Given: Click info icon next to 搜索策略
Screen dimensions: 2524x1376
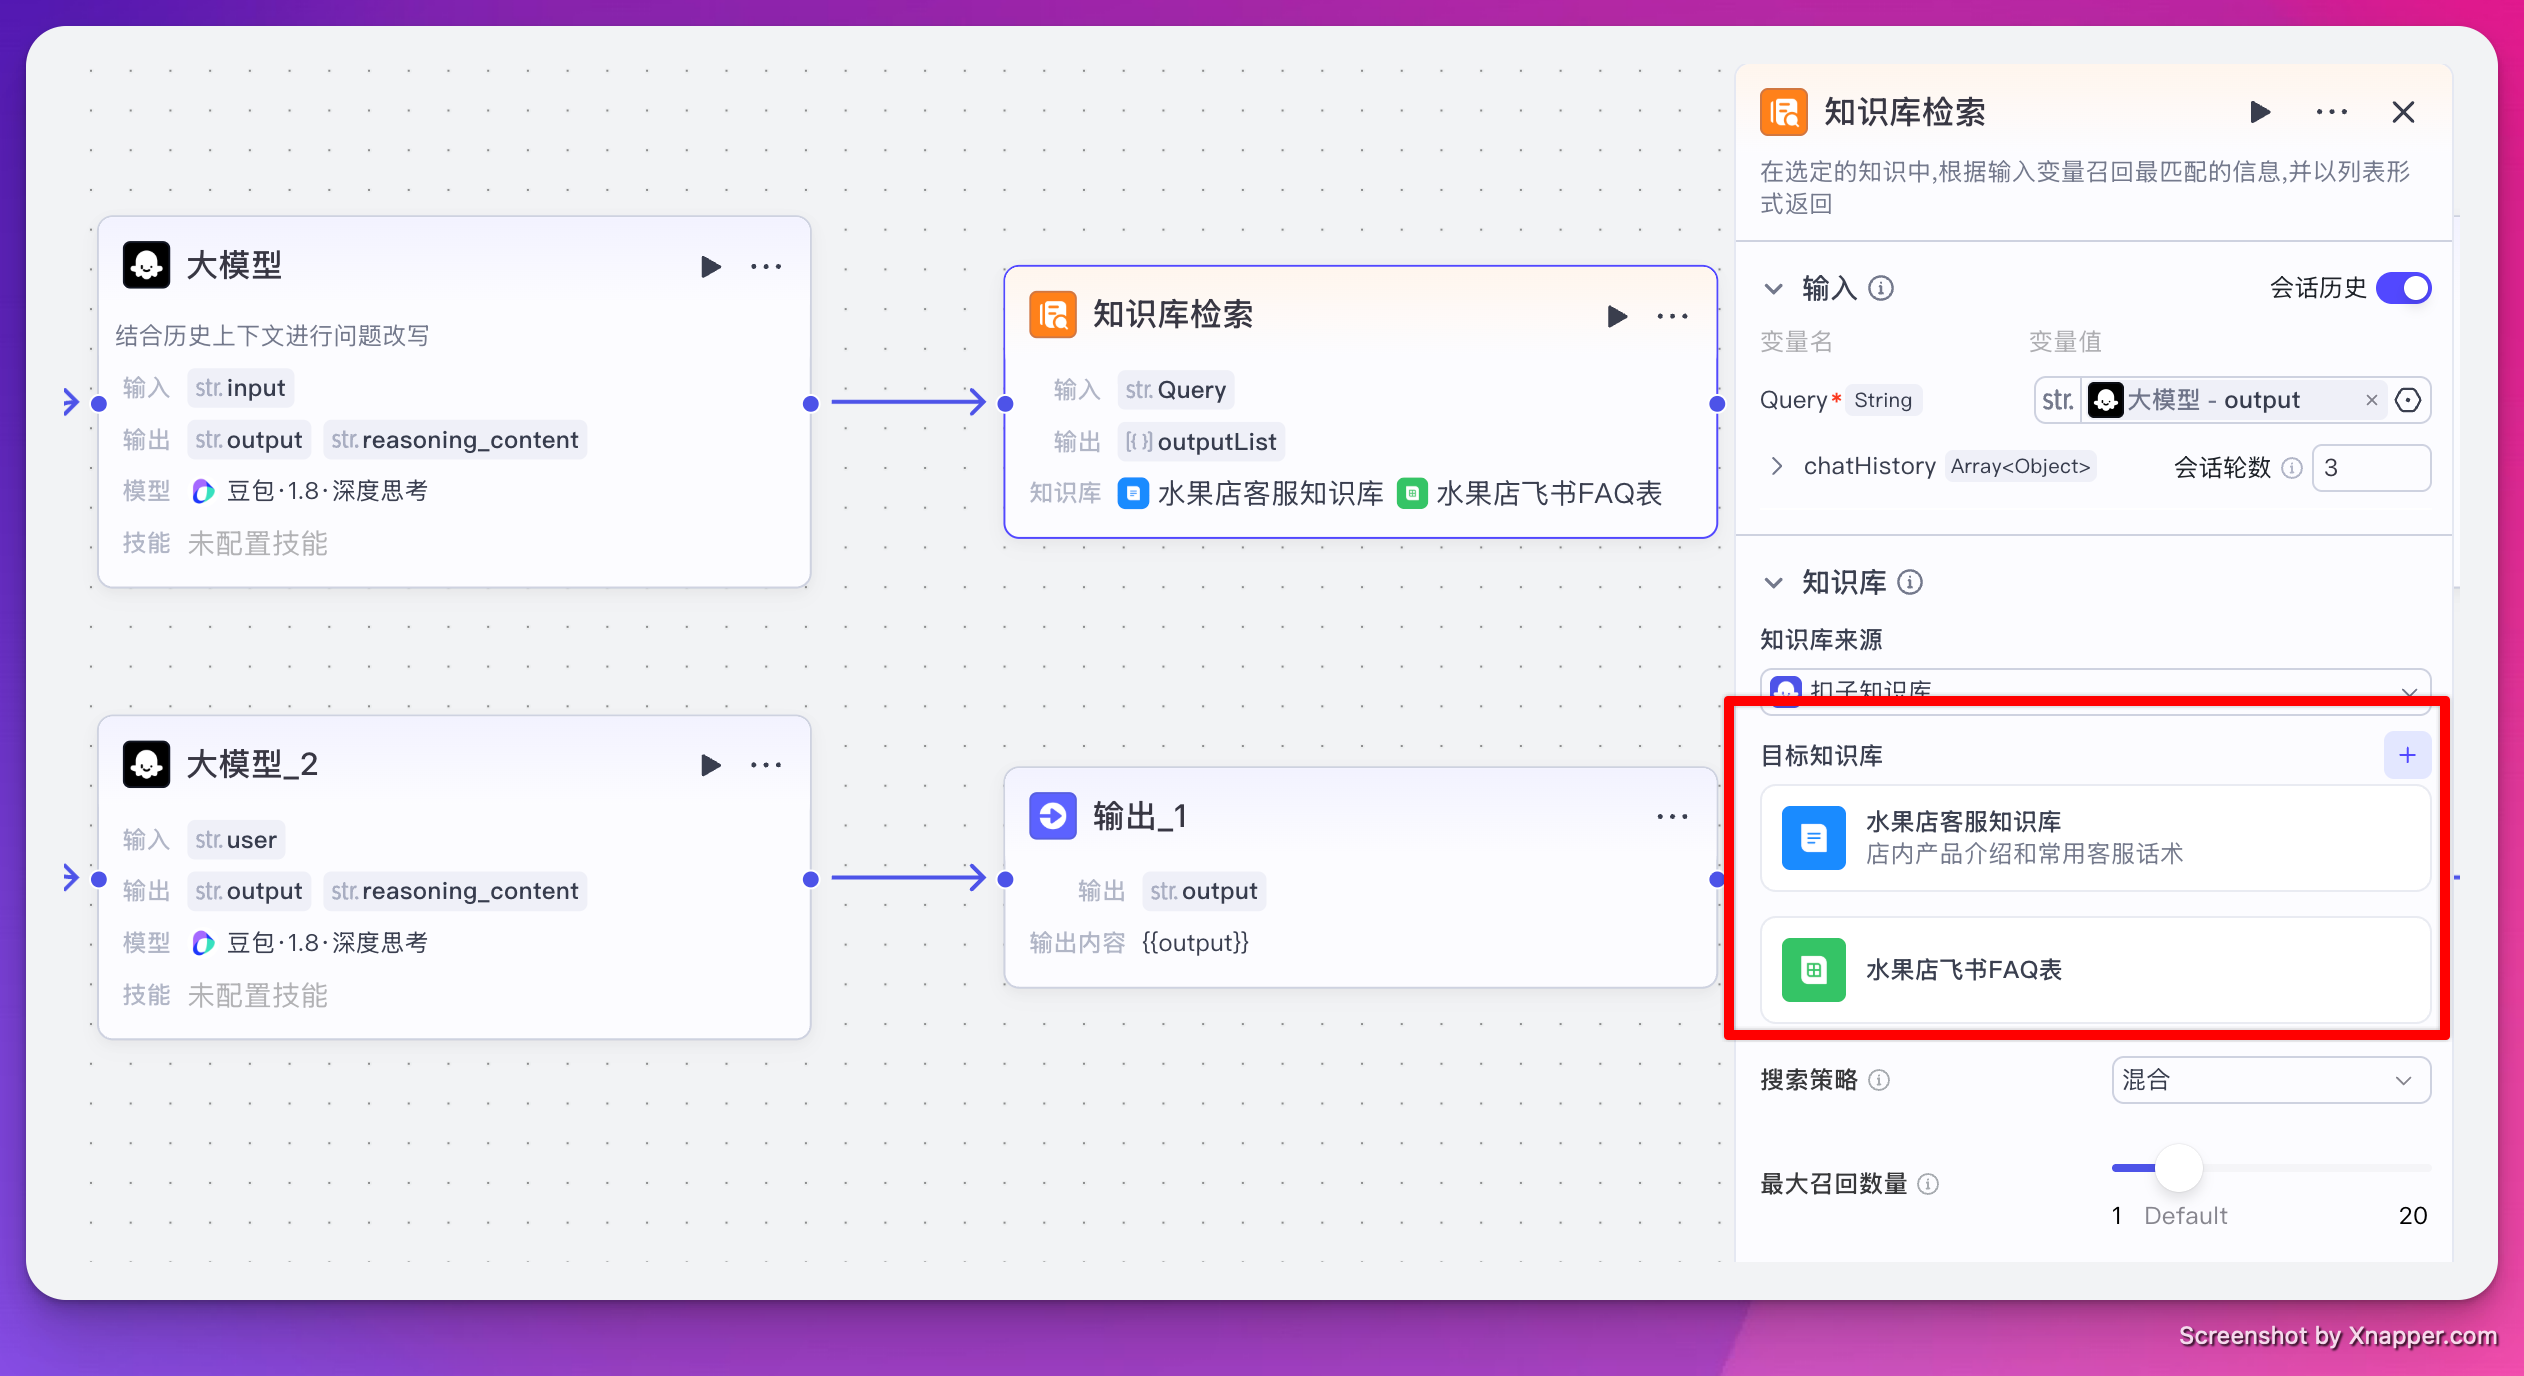Looking at the screenshot, I should coord(1879,1080).
